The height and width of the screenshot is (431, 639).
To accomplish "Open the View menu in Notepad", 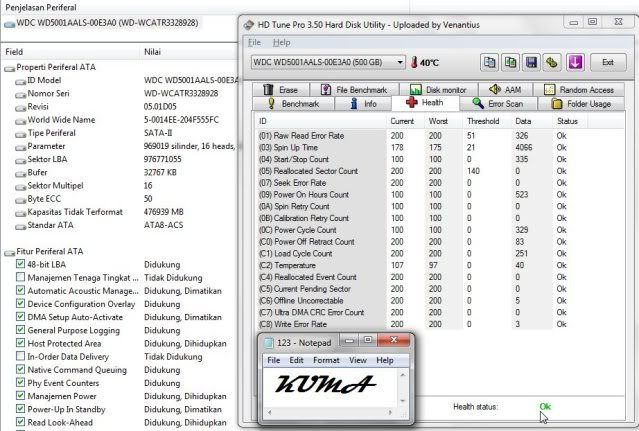I will pos(358,360).
